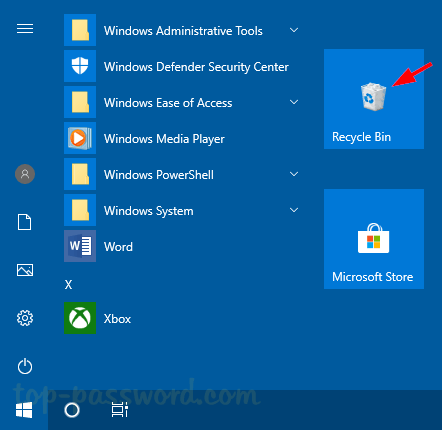This screenshot has width=442, height=430.
Task: Open the Recycle Bin tile
Action: pyautogui.click(x=374, y=99)
